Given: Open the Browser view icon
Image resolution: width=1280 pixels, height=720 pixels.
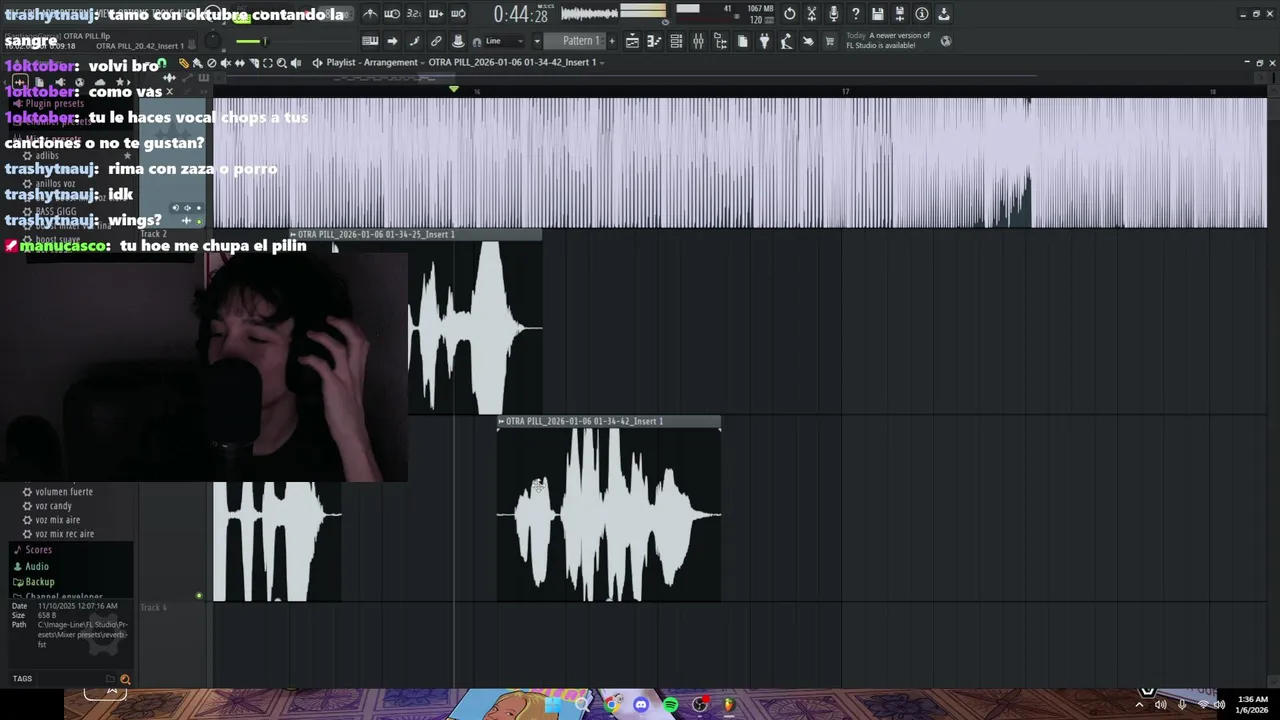Looking at the screenshot, I should point(720,41).
